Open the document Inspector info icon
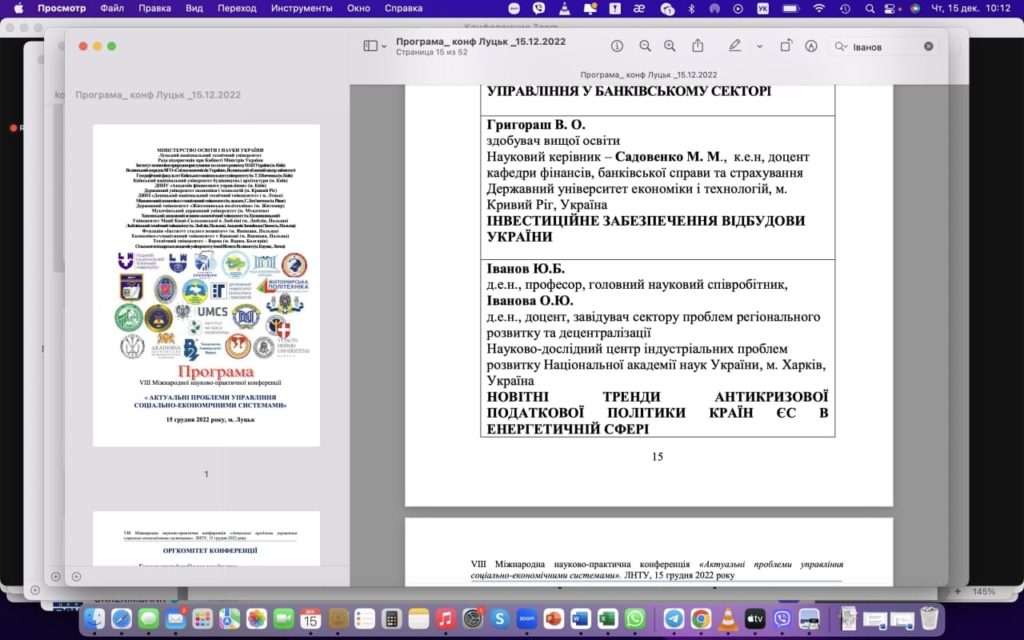 point(616,46)
